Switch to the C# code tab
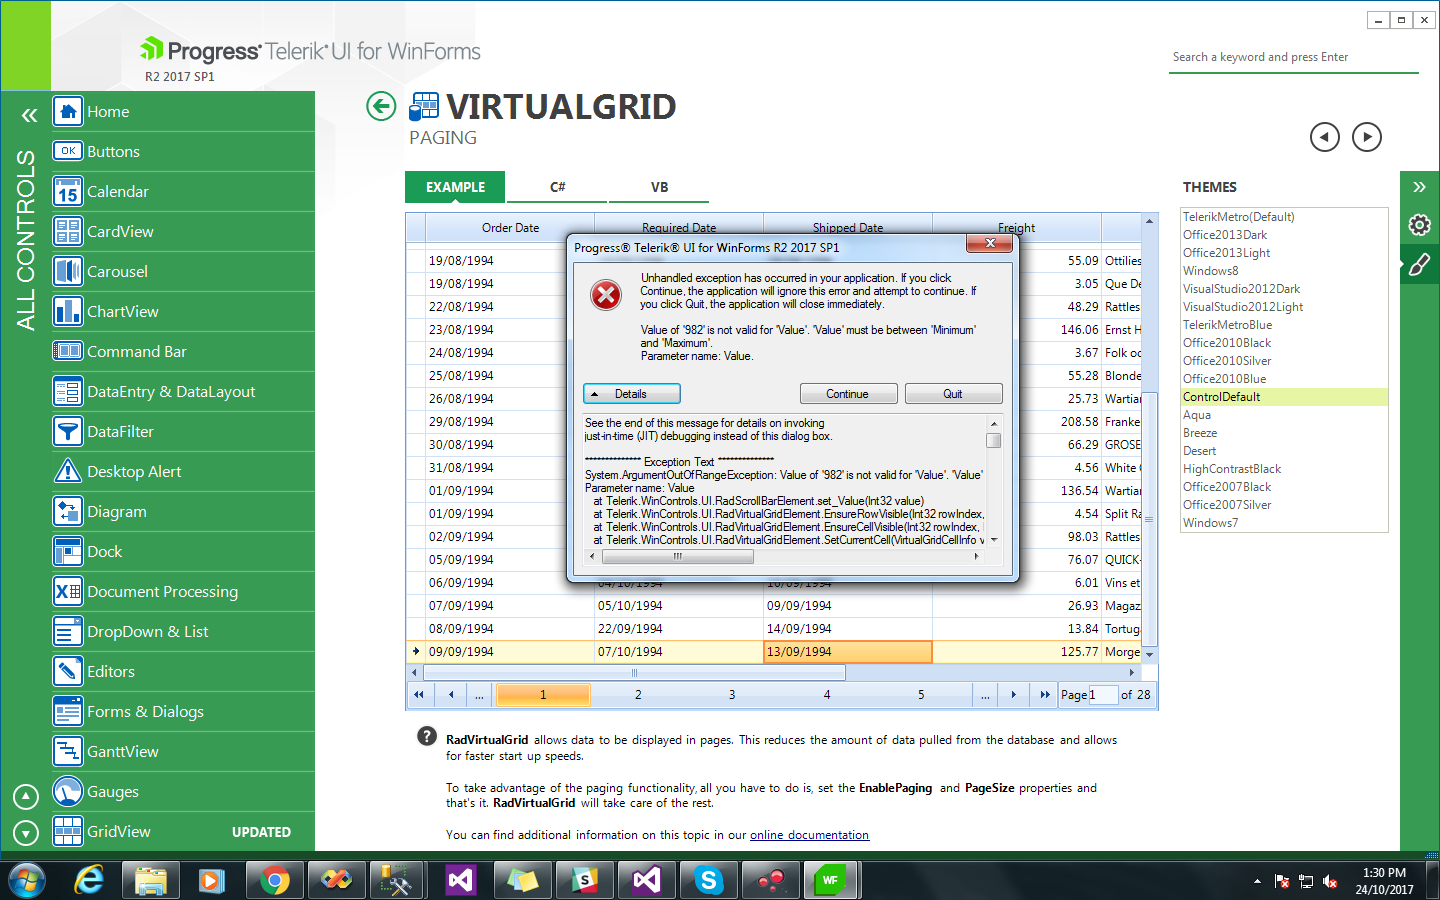Viewport: 1440px width, 900px height. point(557,187)
